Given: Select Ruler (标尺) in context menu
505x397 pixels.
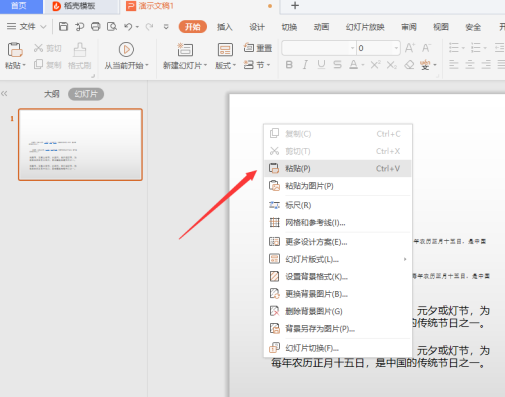Looking at the screenshot, I should tap(337, 205).
